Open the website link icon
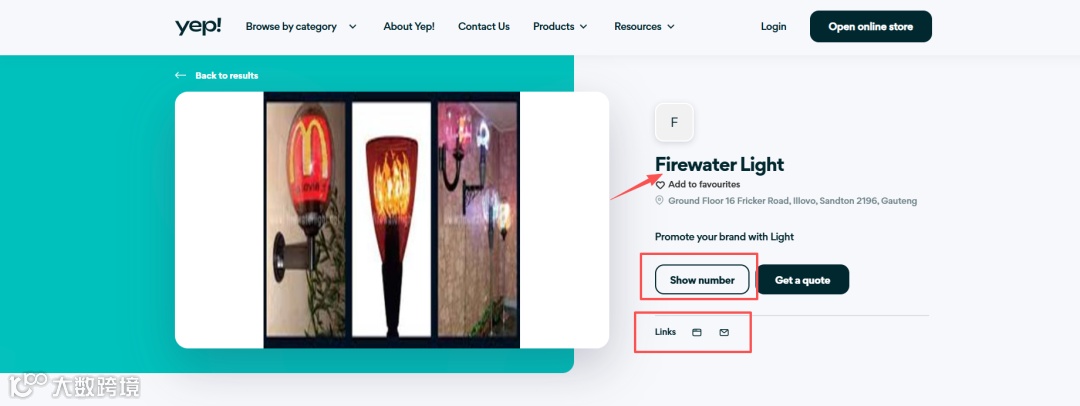This screenshot has height=406, width=1080. [x=696, y=332]
